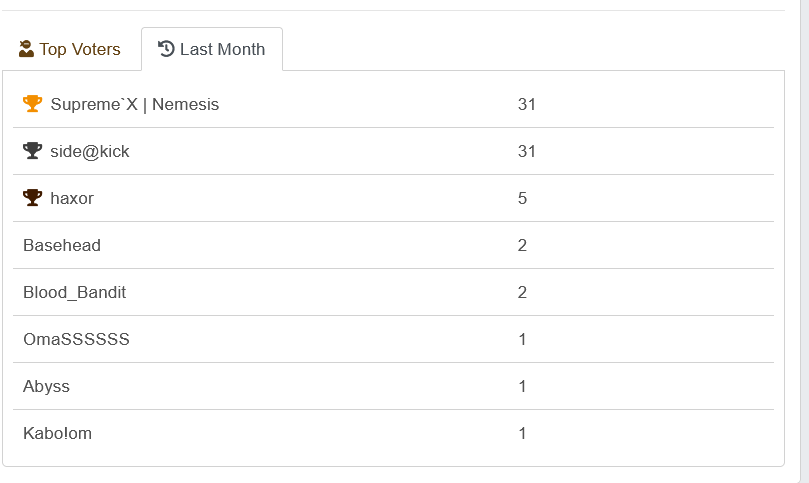Click the gold trophy beside Supreme`X | Nemesis
The width and height of the screenshot is (809, 483).
(x=33, y=104)
